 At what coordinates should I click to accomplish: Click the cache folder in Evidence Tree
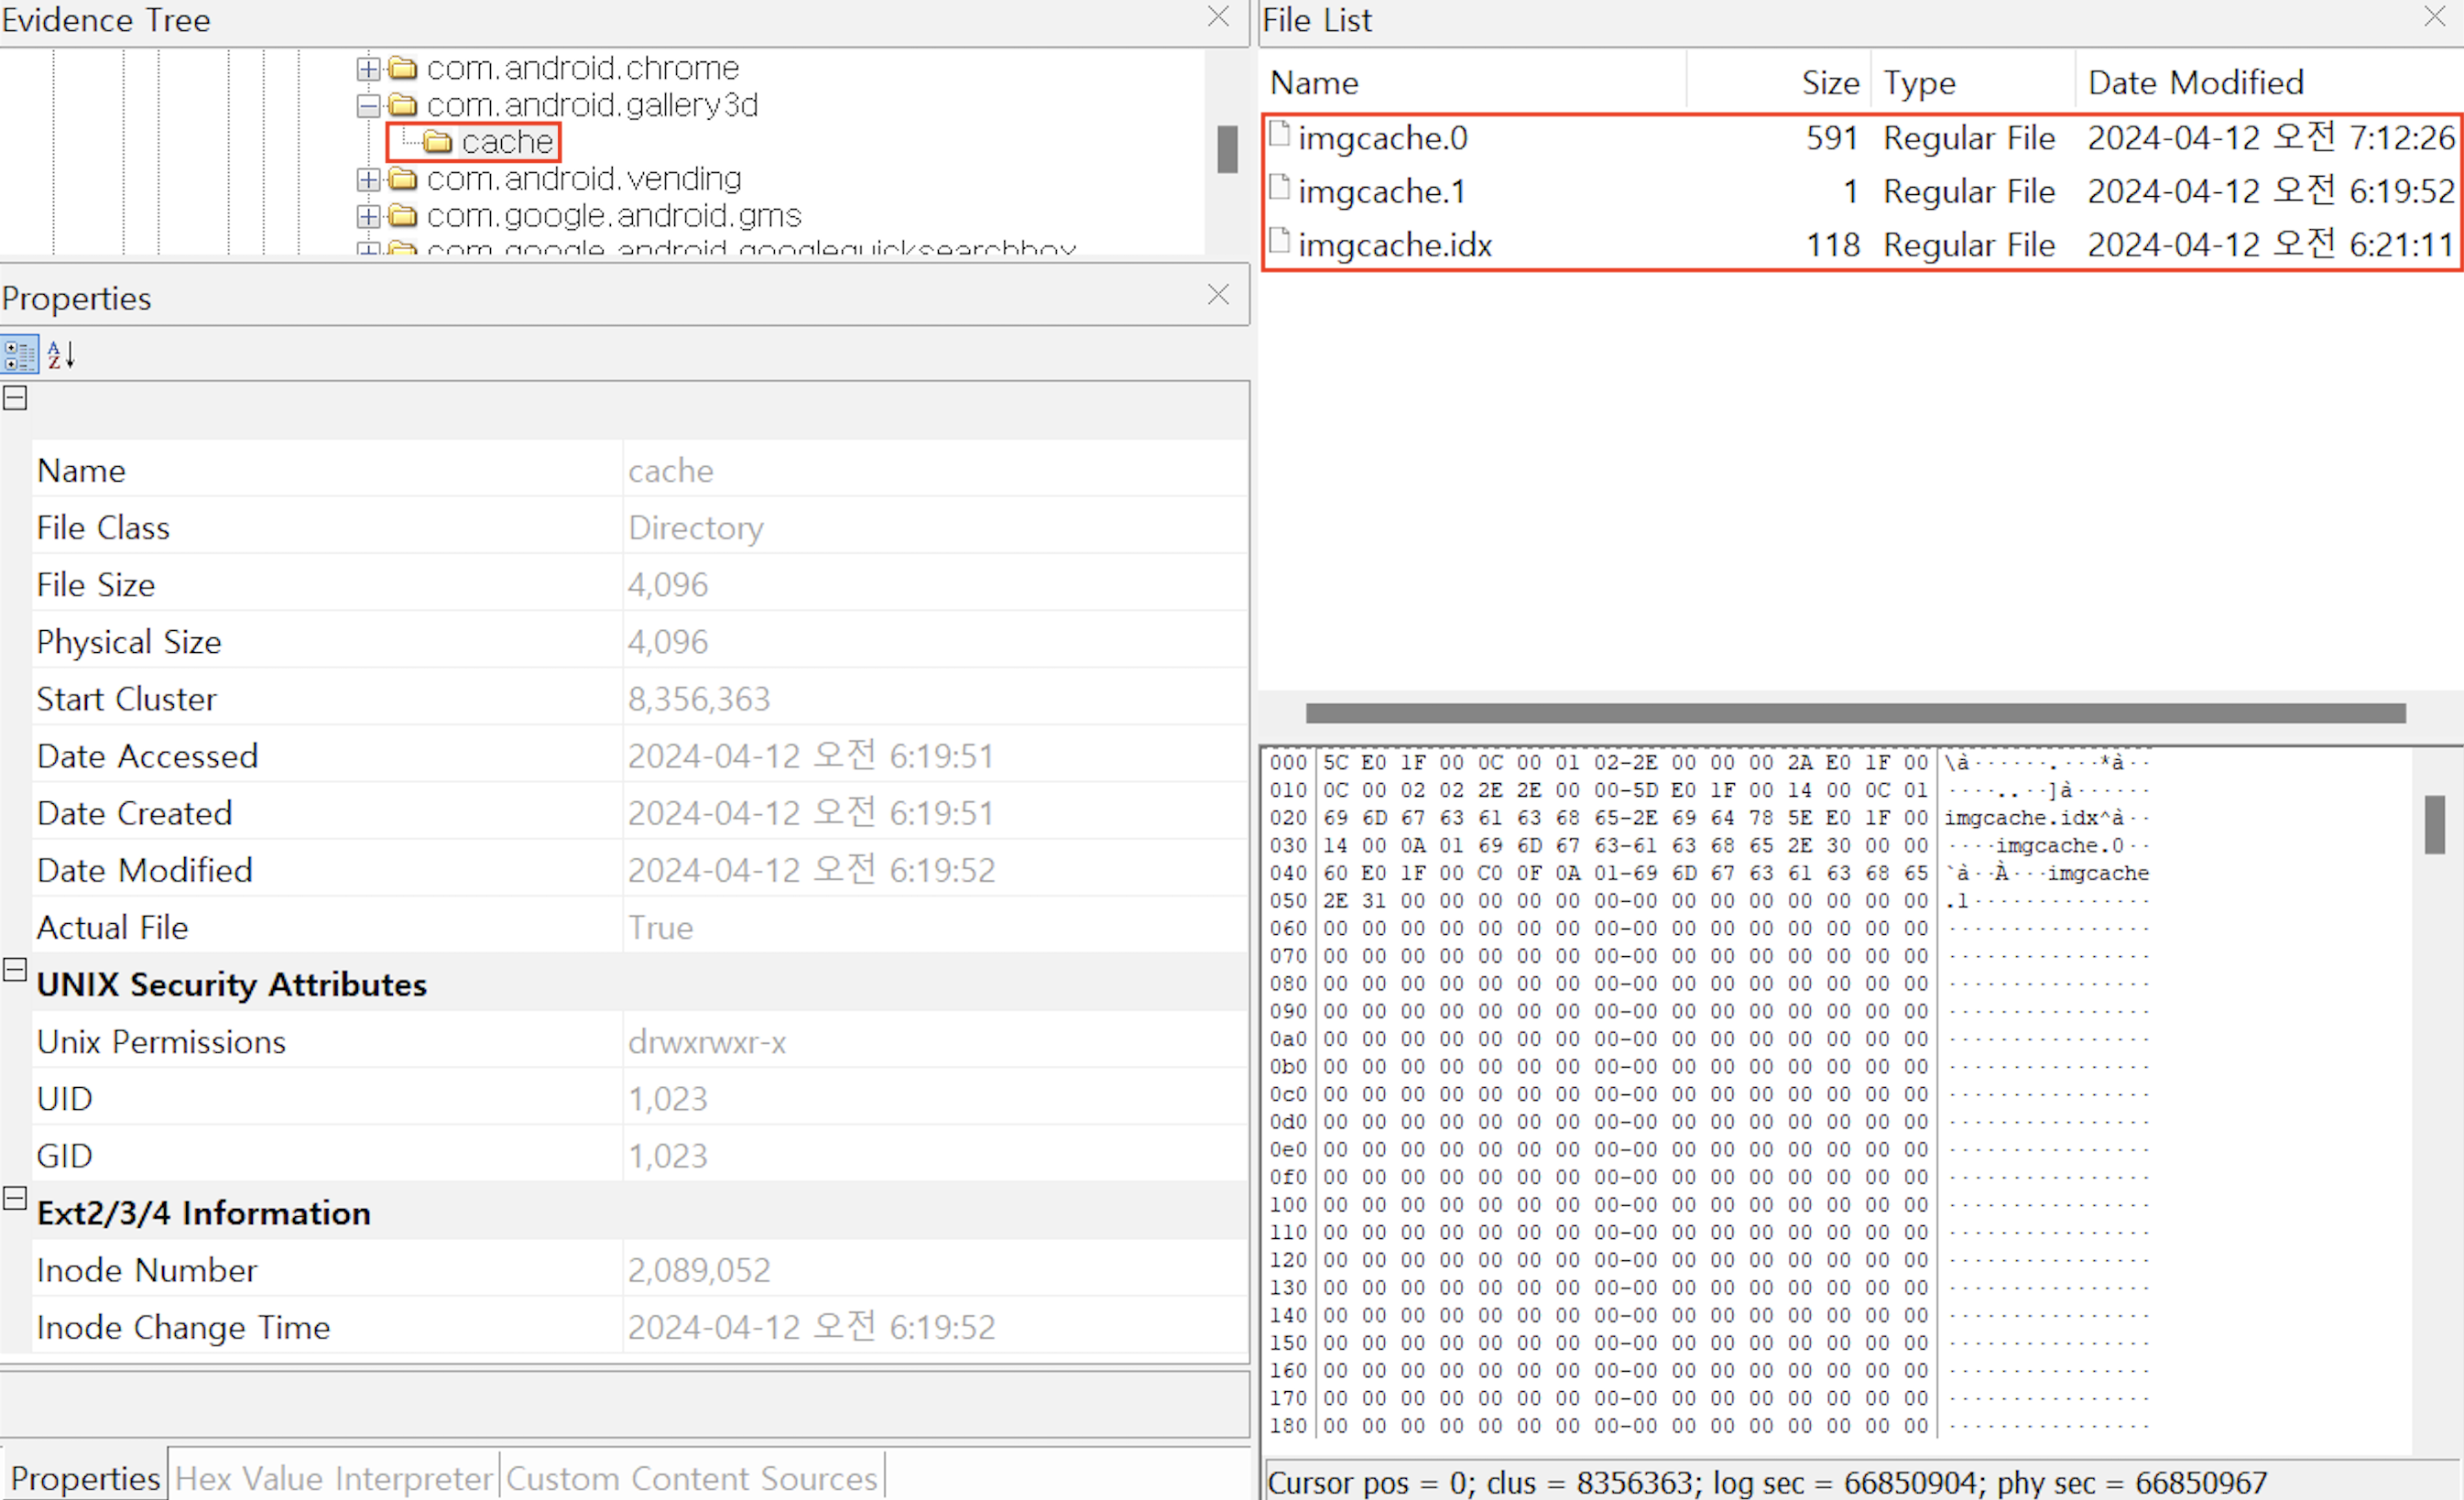click(506, 142)
